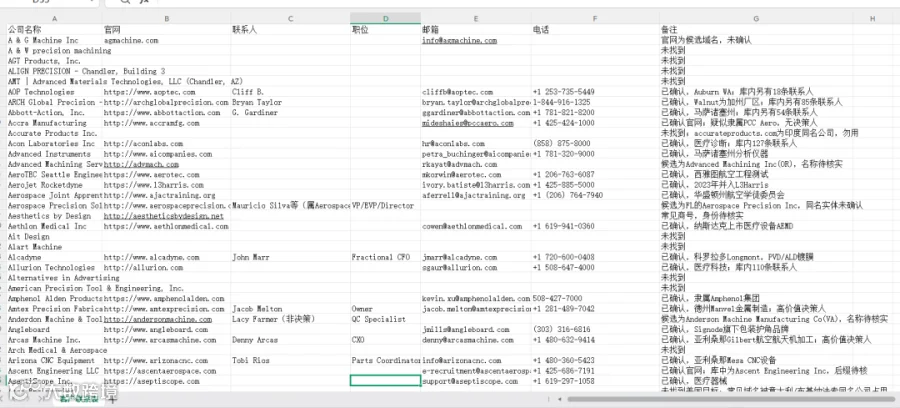Select the VP/EVP/Director position cell
This screenshot has height=408, width=900.
[x=386, y=205]
